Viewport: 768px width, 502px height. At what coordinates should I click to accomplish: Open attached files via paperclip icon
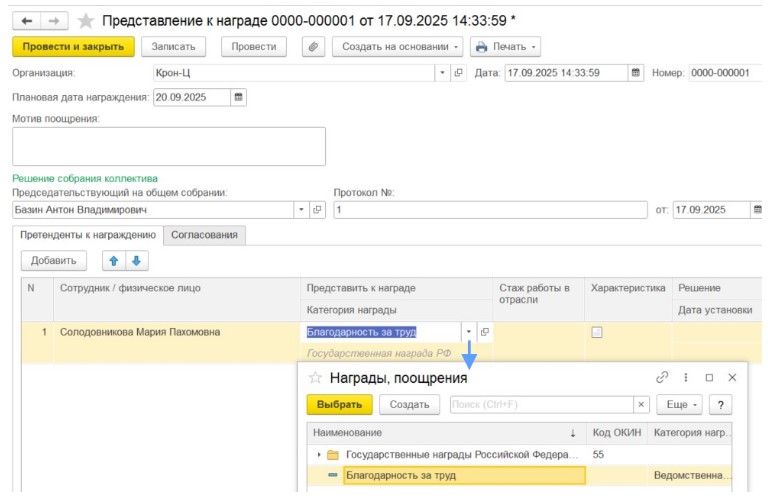[x=314, y=47]
